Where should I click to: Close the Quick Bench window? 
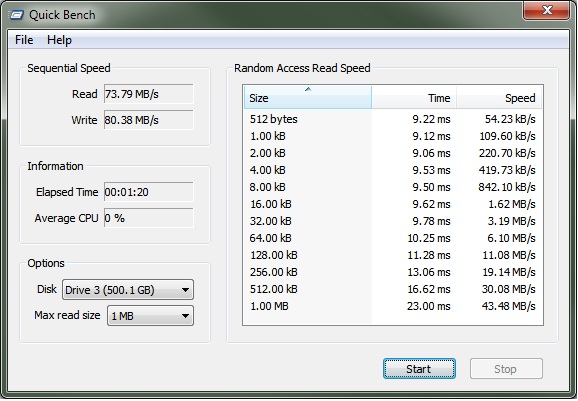[547, 10]
